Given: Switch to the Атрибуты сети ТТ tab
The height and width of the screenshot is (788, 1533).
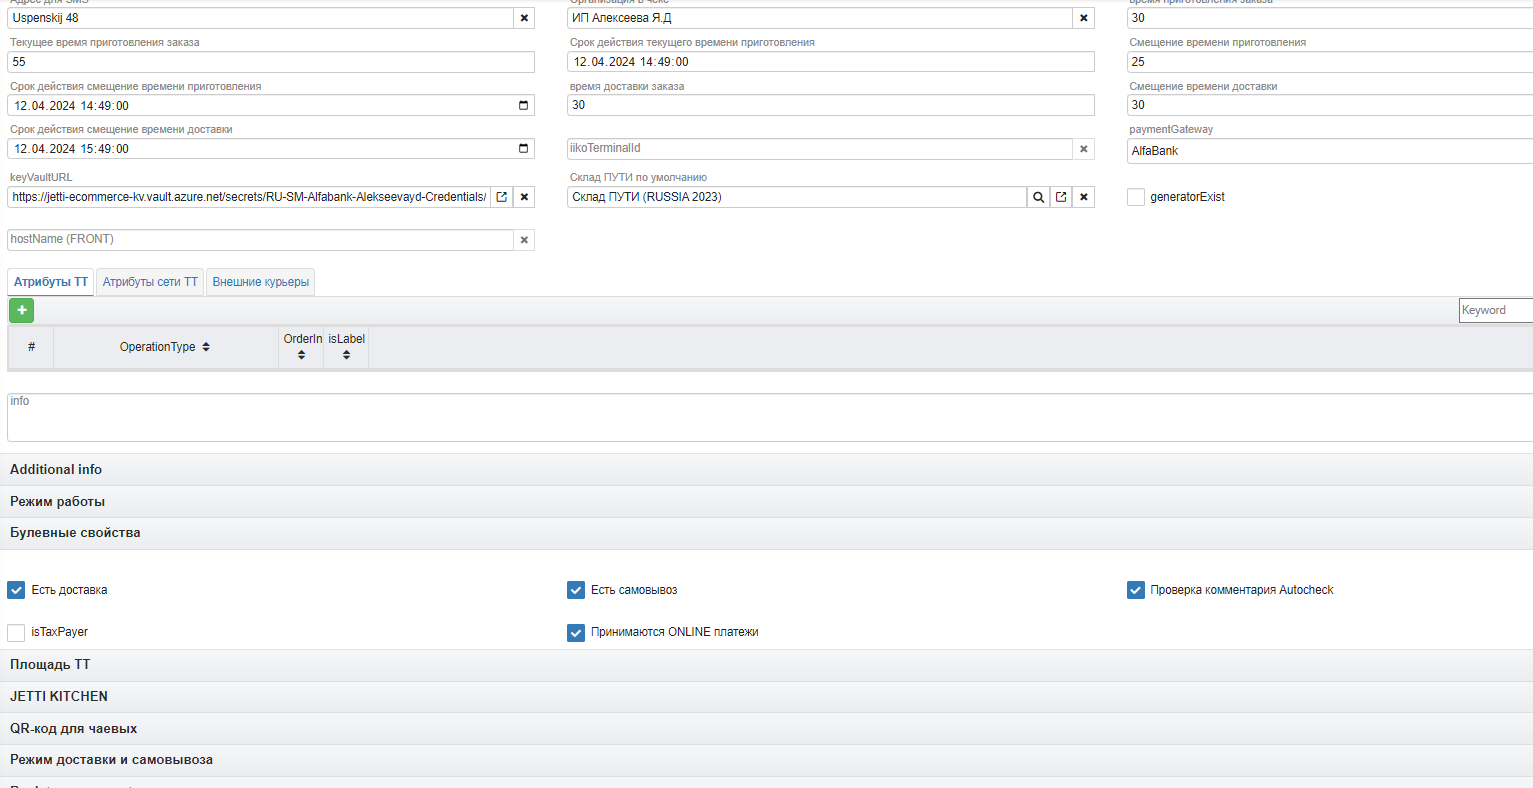Looking at the screenshot, I should (x=150, y=282).
